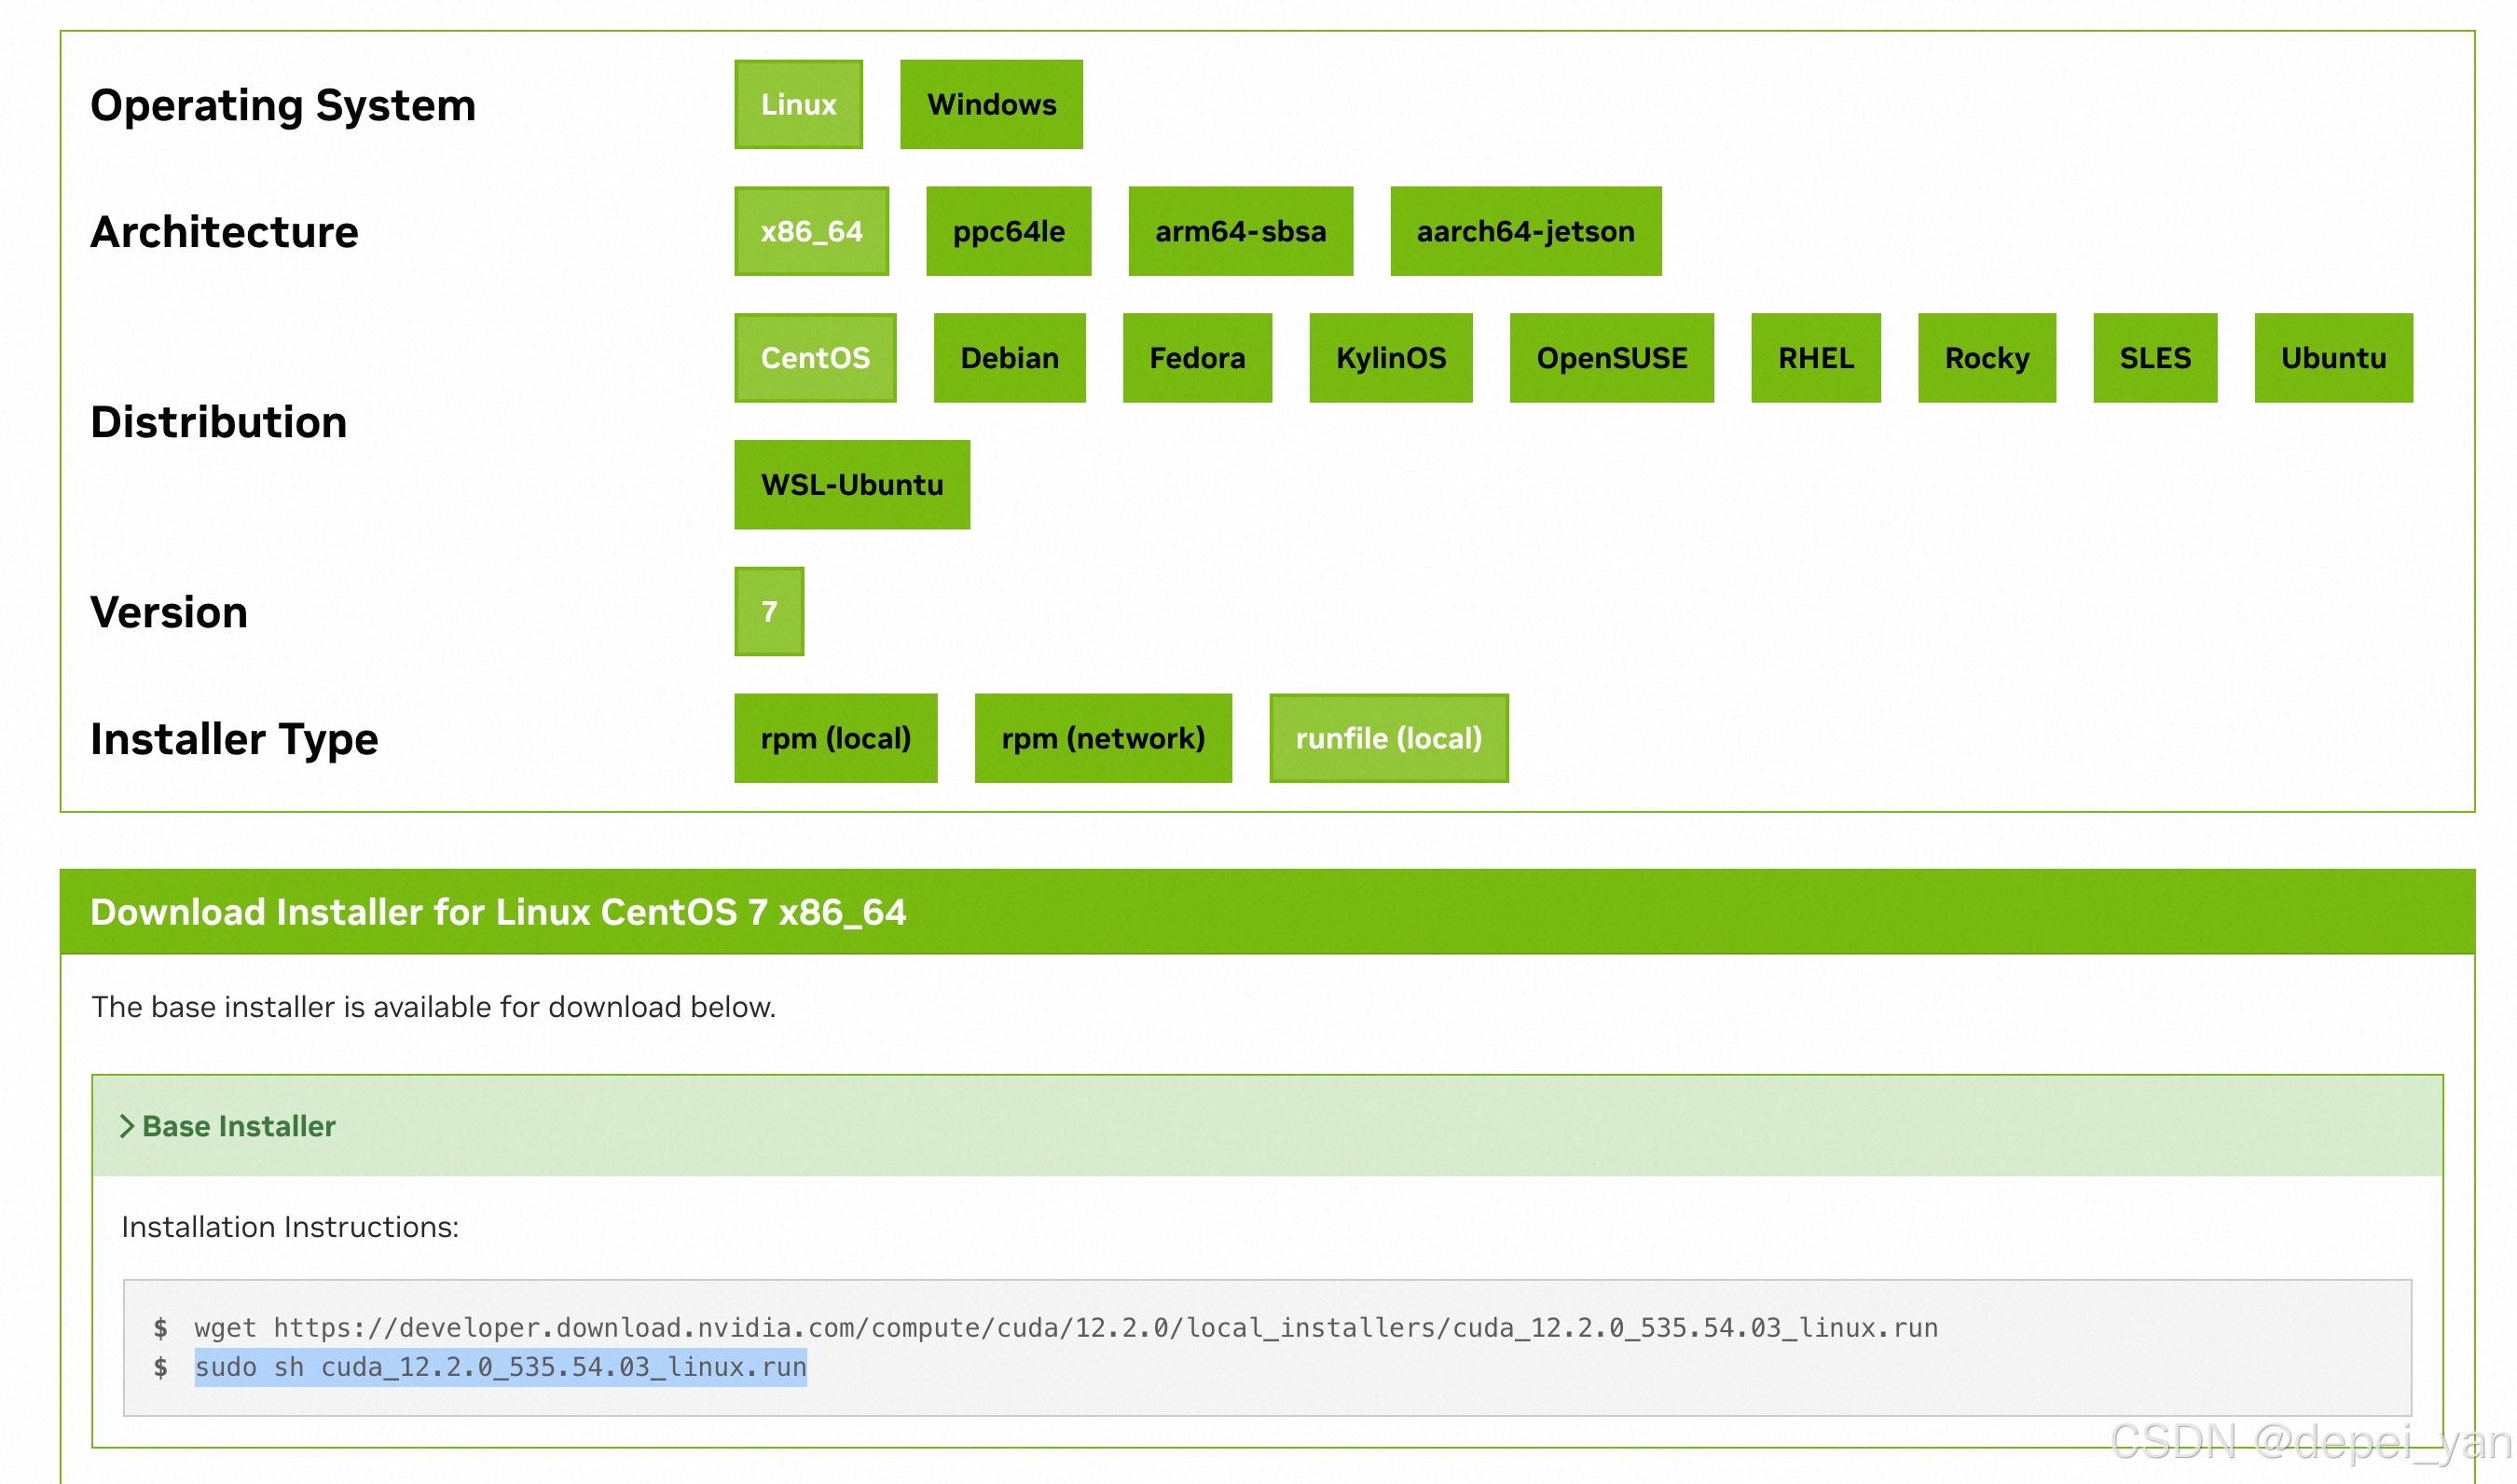Select WSL-Ubuntu distribution
2517x1484 pixels.
click(852, 485)
